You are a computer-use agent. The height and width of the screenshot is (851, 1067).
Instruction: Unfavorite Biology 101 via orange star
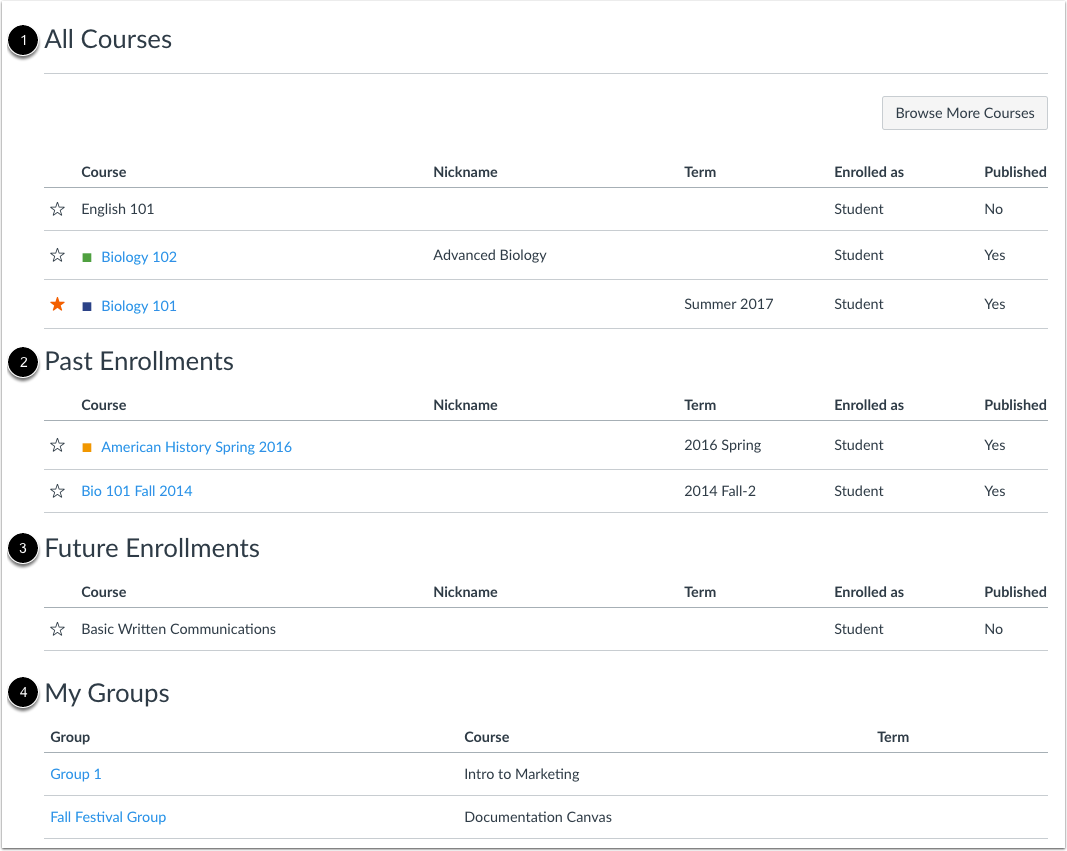pyautogui.click(x=57, y=304)
